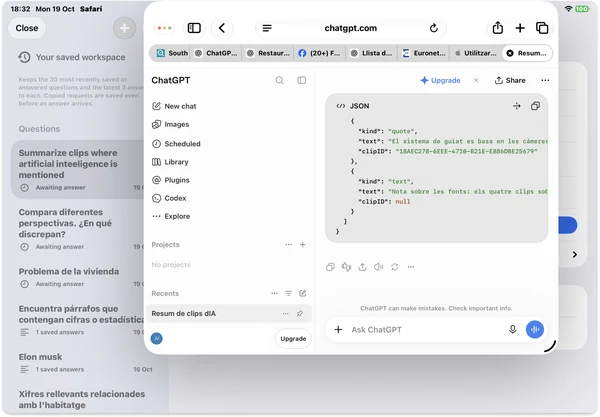Read the response aloud
600x417 pixels.
tap(378, 267)
